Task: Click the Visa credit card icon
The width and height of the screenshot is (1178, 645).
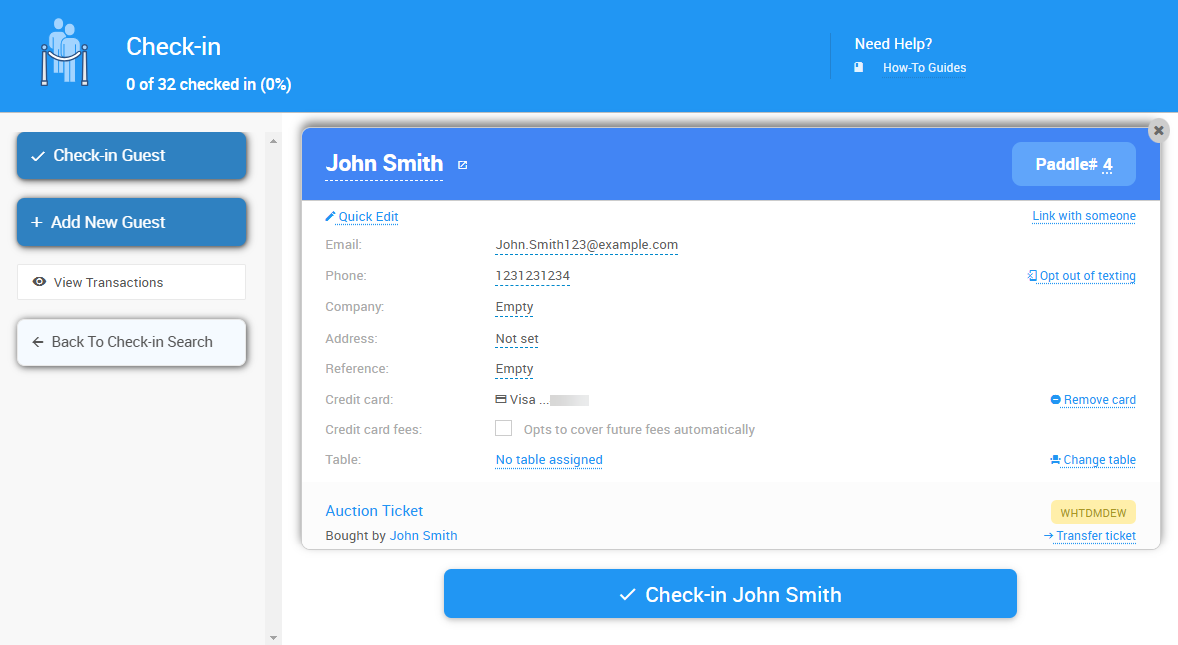Action: (x=501, y=400)
